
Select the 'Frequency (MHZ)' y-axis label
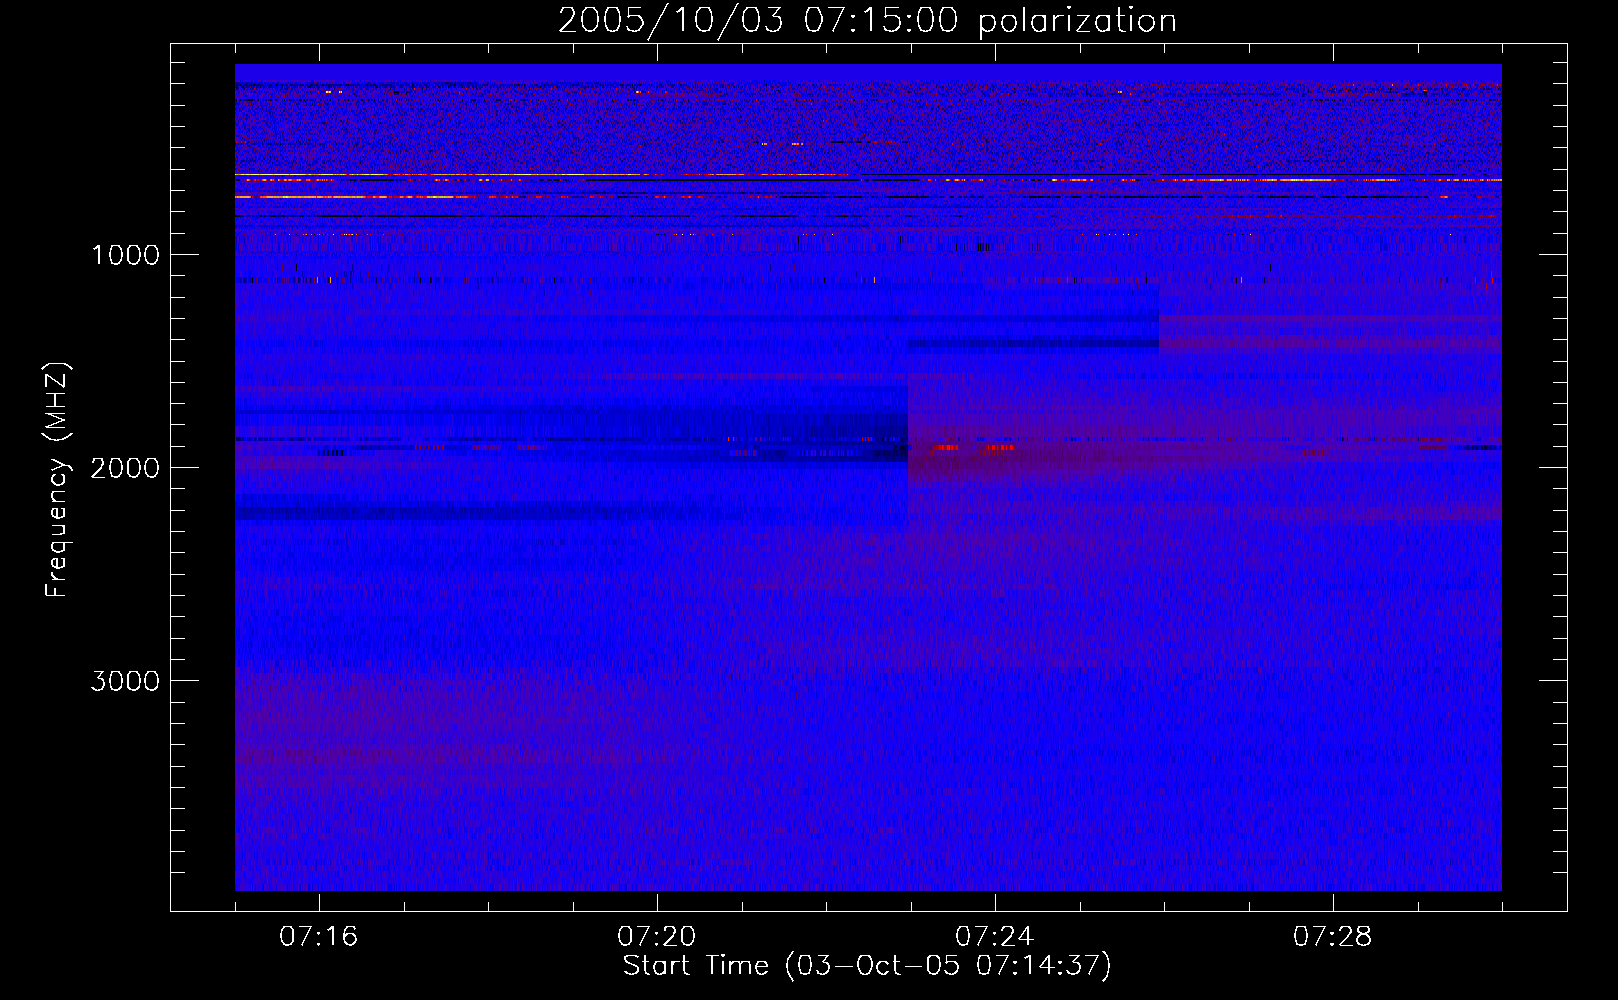(56, 480)
